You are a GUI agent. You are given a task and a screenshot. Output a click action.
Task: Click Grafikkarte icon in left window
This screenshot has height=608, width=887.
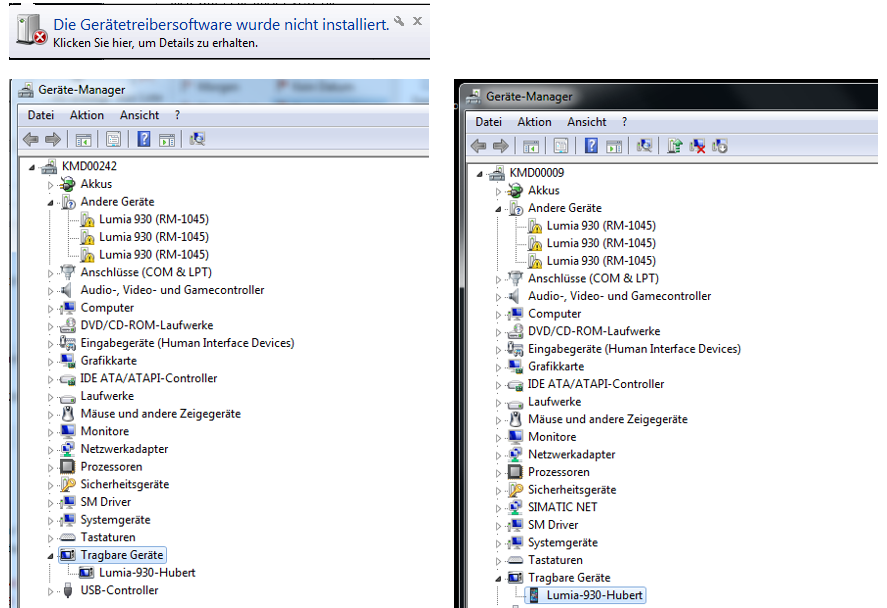tap(68, 360)
